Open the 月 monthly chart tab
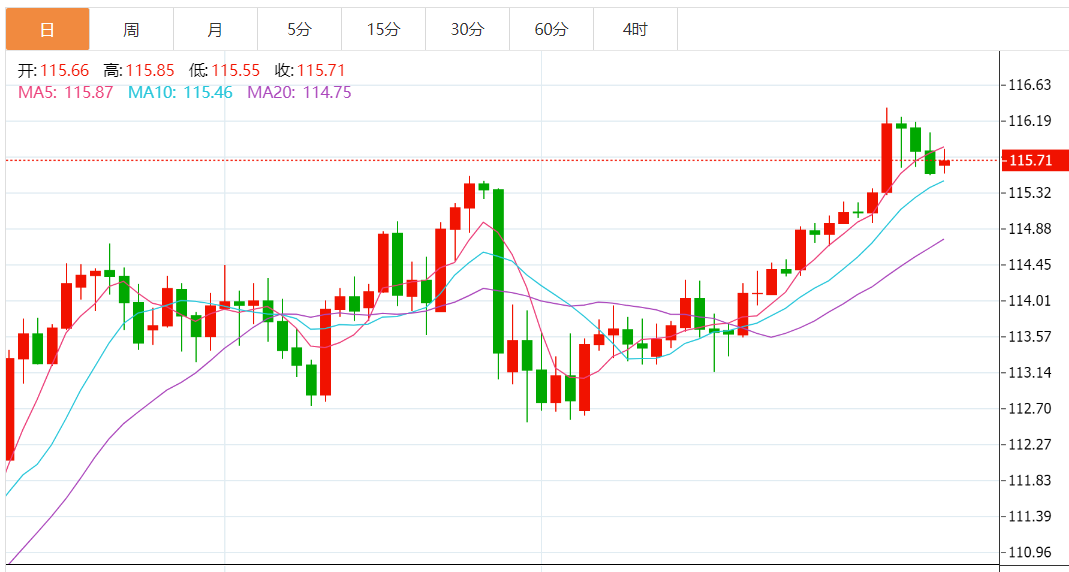 [215, 29]
